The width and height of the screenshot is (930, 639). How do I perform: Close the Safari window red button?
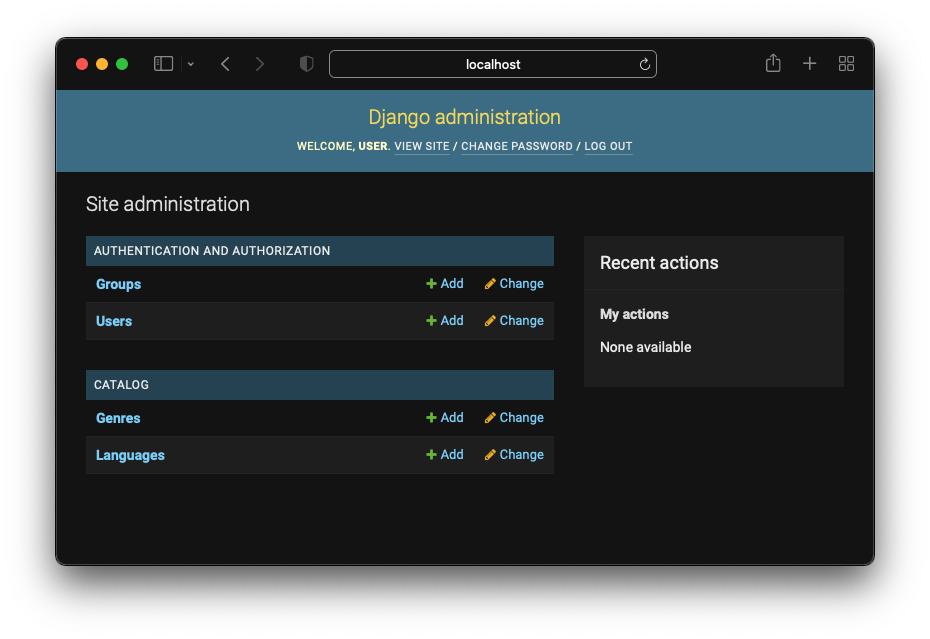point(82,64)
